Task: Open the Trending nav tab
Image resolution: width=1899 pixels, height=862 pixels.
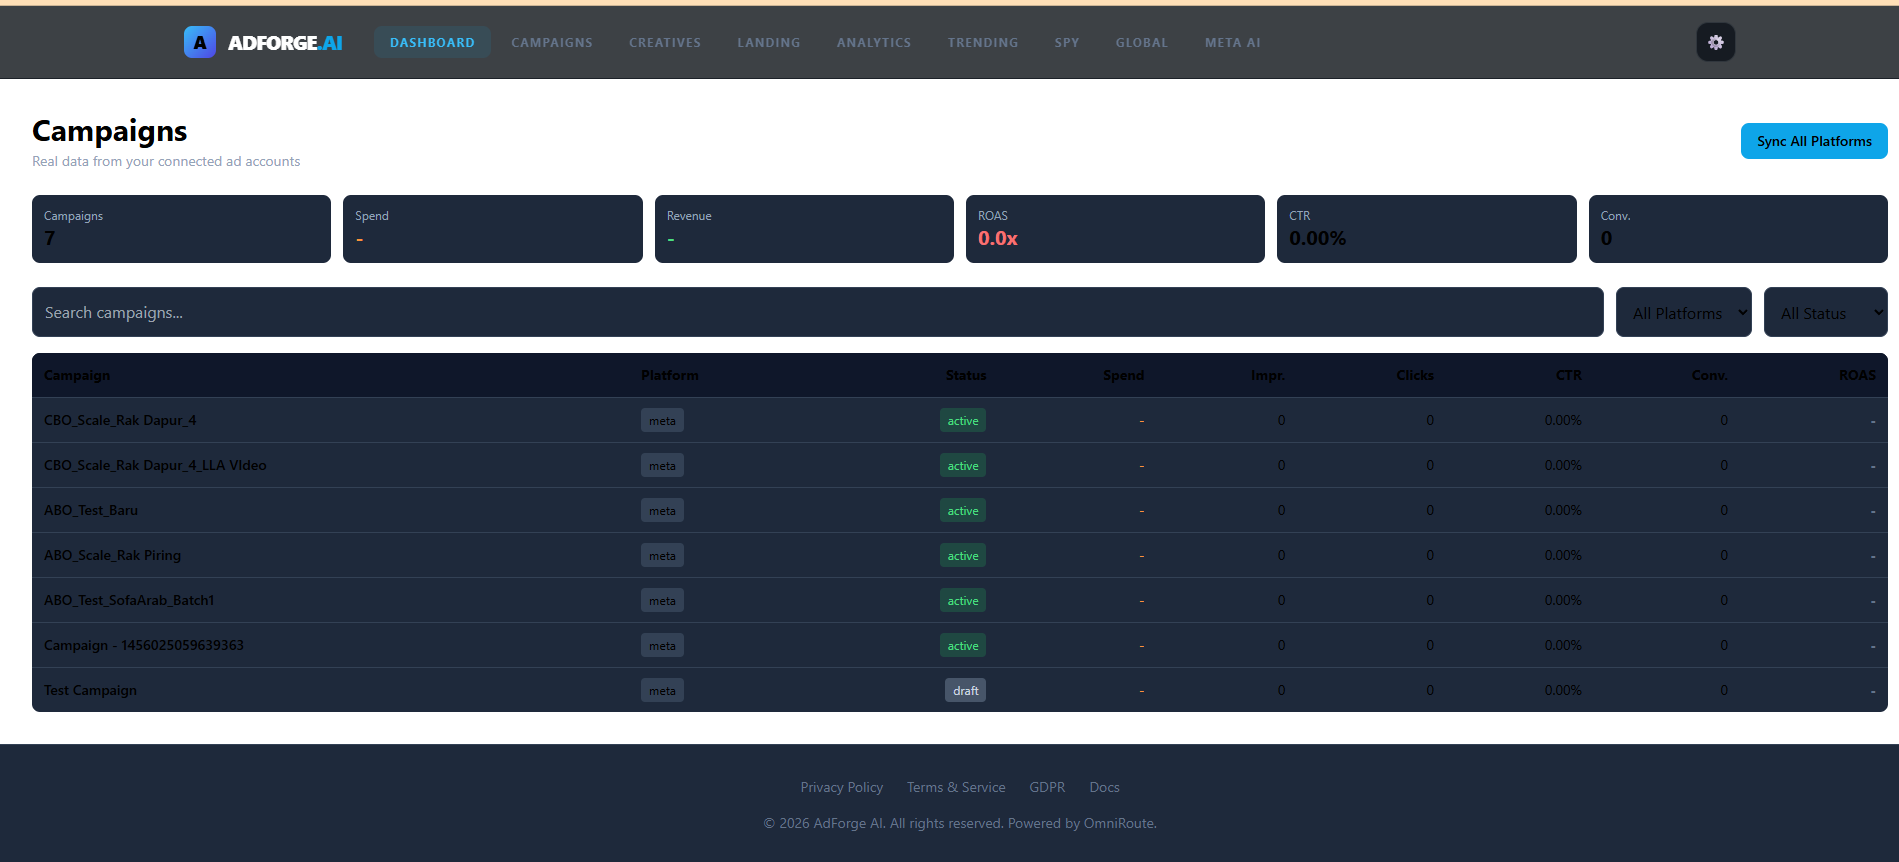Action: 983,42
